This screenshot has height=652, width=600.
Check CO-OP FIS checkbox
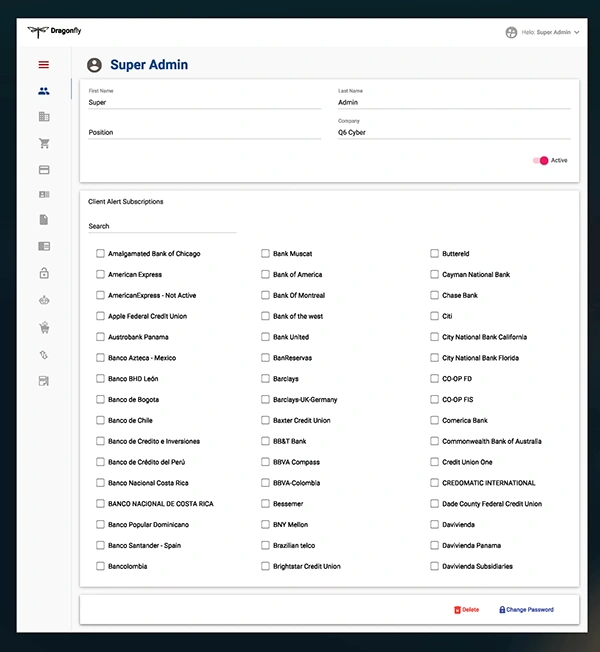[x=434, y=399]
